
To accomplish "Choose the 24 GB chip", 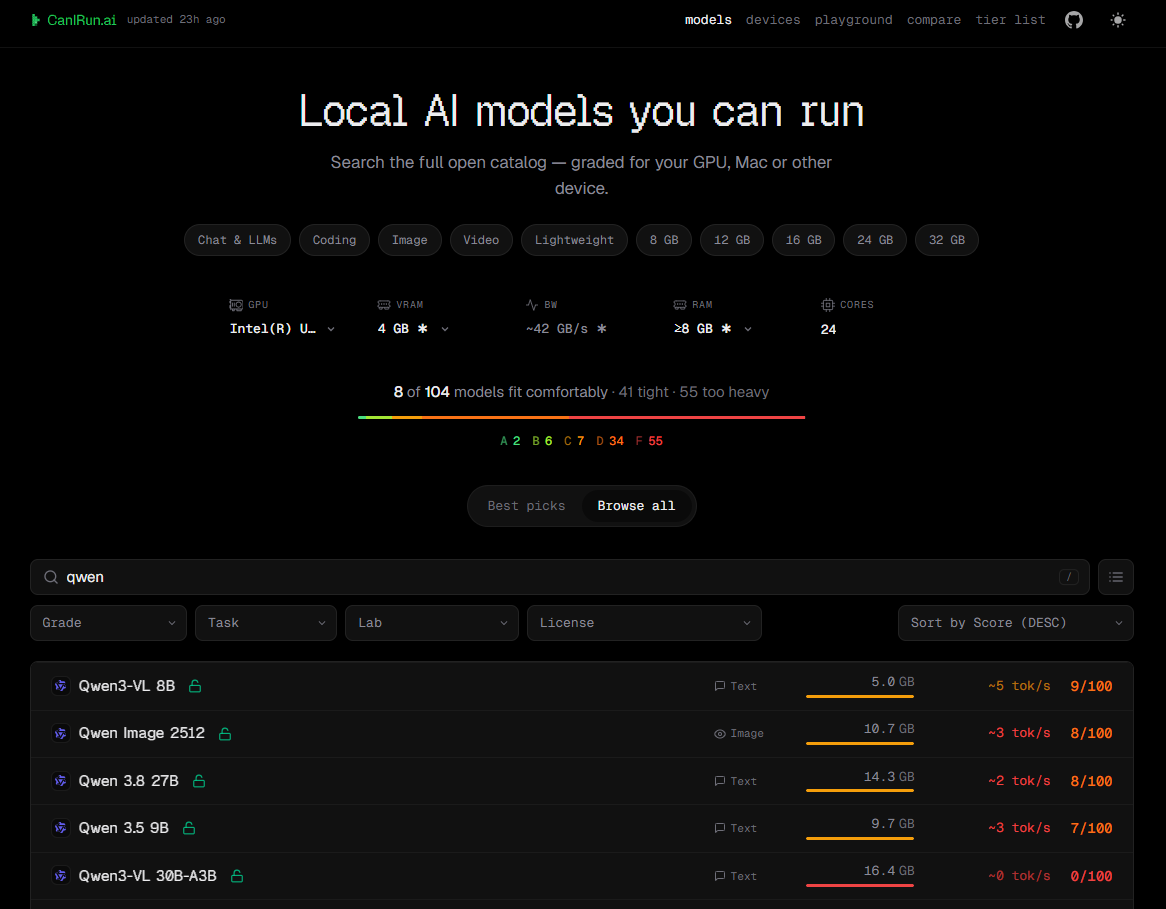I will 874,240.
